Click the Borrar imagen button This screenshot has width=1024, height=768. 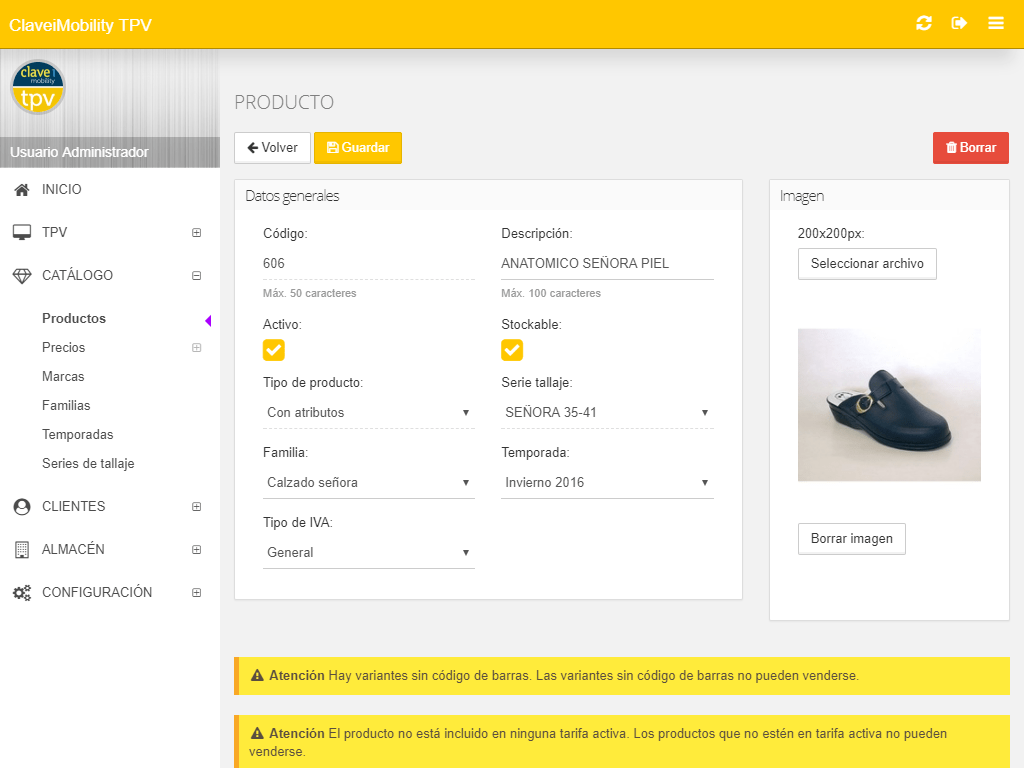(x=852, y=539)
